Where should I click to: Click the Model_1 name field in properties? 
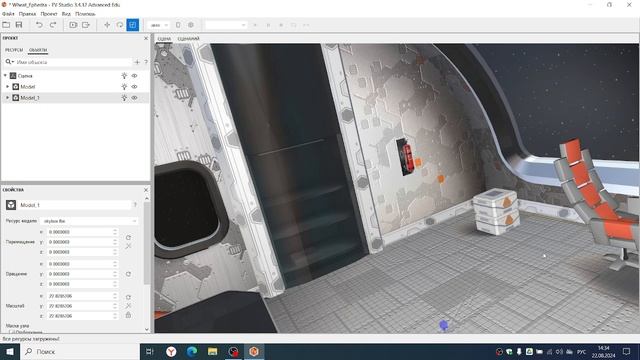[x=74, y=205]
